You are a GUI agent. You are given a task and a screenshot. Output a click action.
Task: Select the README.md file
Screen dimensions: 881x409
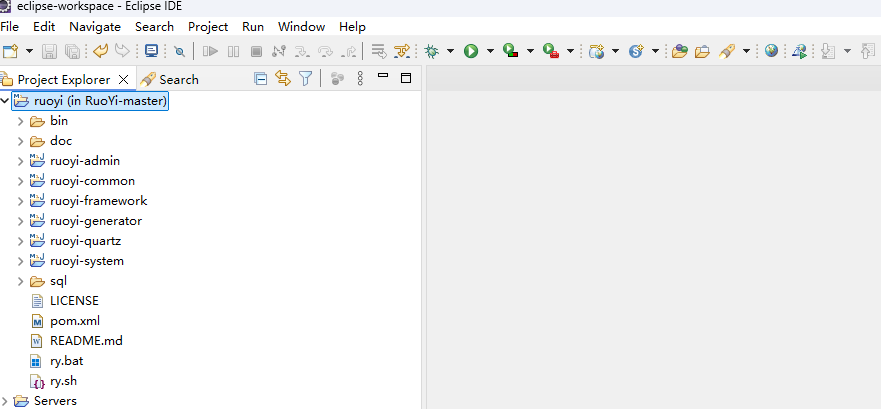(x=86, y=340)
